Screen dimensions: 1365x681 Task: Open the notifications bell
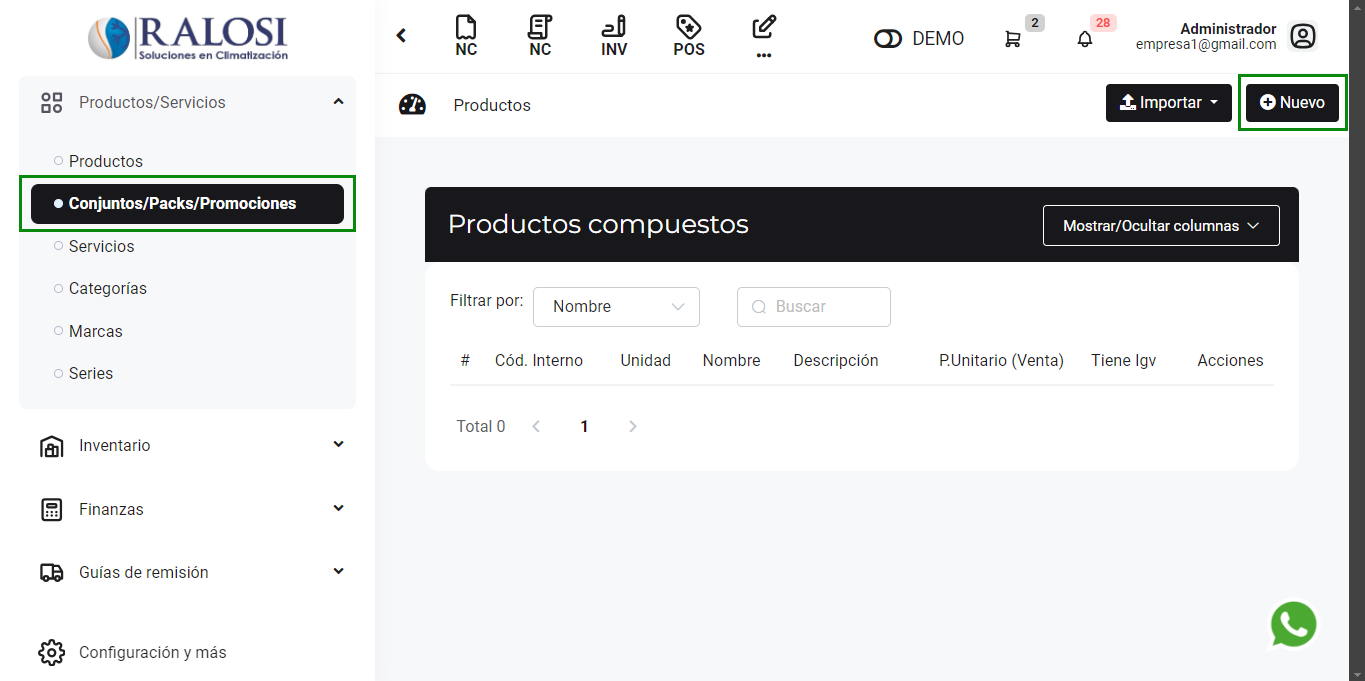click(x=1084, y=39)
